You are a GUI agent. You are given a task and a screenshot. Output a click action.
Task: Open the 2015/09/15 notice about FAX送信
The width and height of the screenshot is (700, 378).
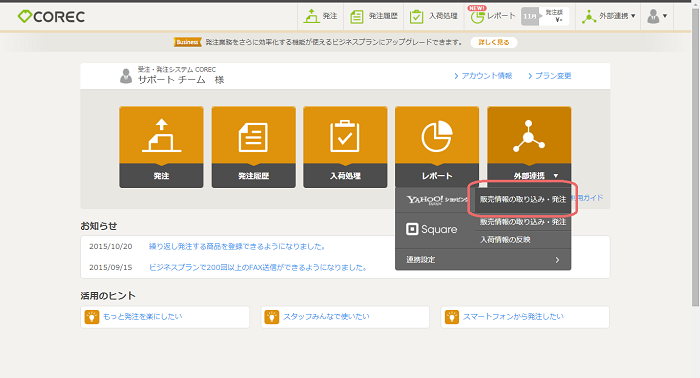[258, 267]
